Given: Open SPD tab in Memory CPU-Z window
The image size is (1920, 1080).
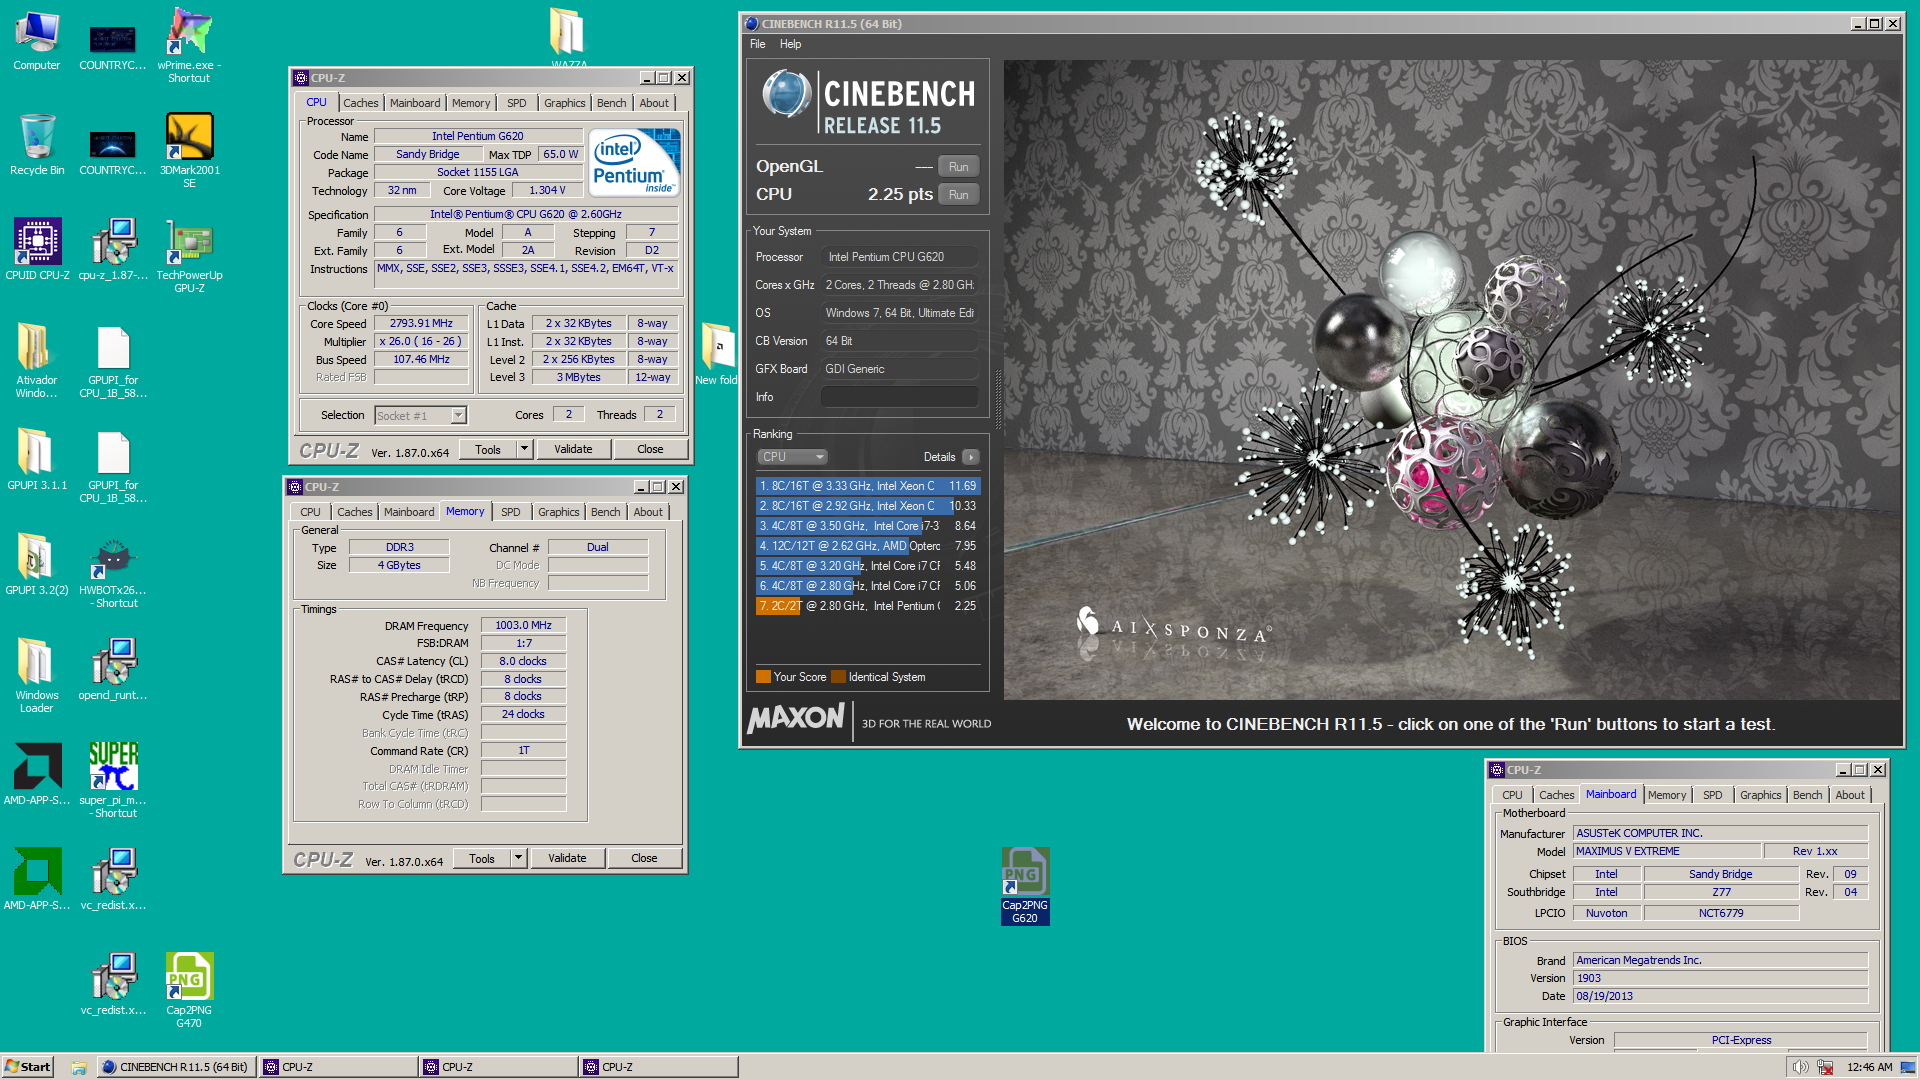Looking at the screenshot, I should [x=511, y=512].
